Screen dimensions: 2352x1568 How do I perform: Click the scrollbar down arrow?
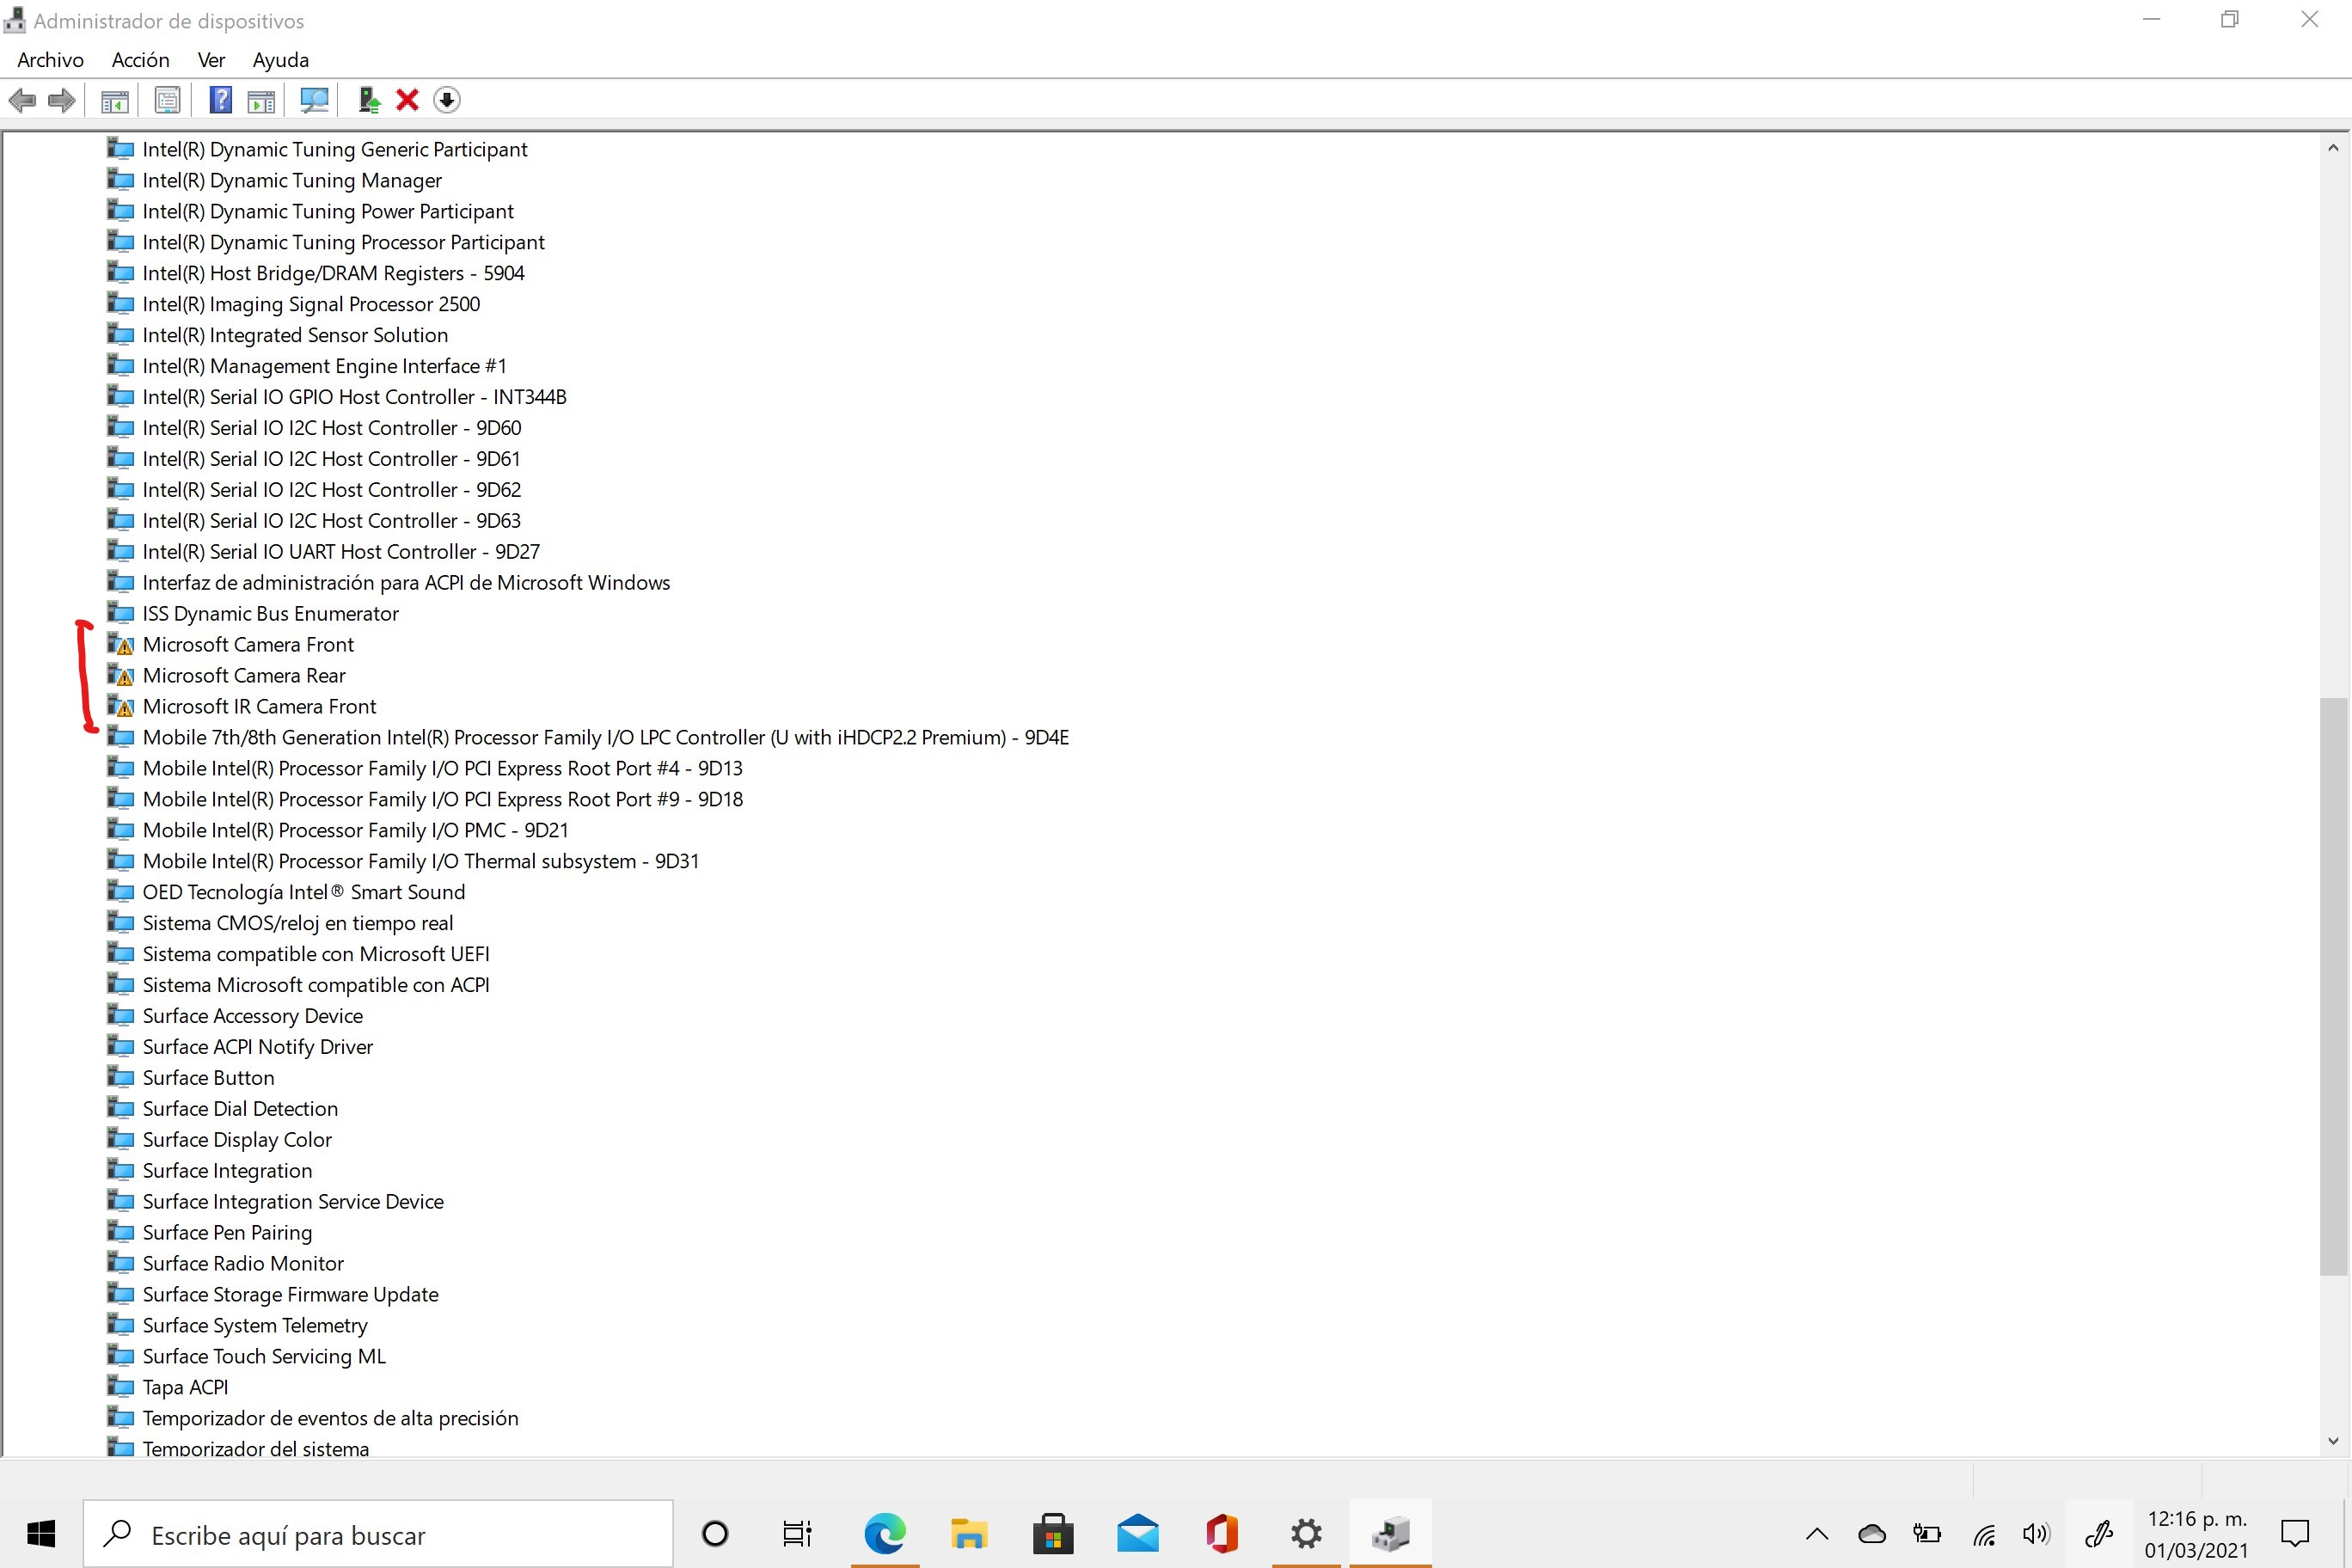click(x=2333, y=1441)
